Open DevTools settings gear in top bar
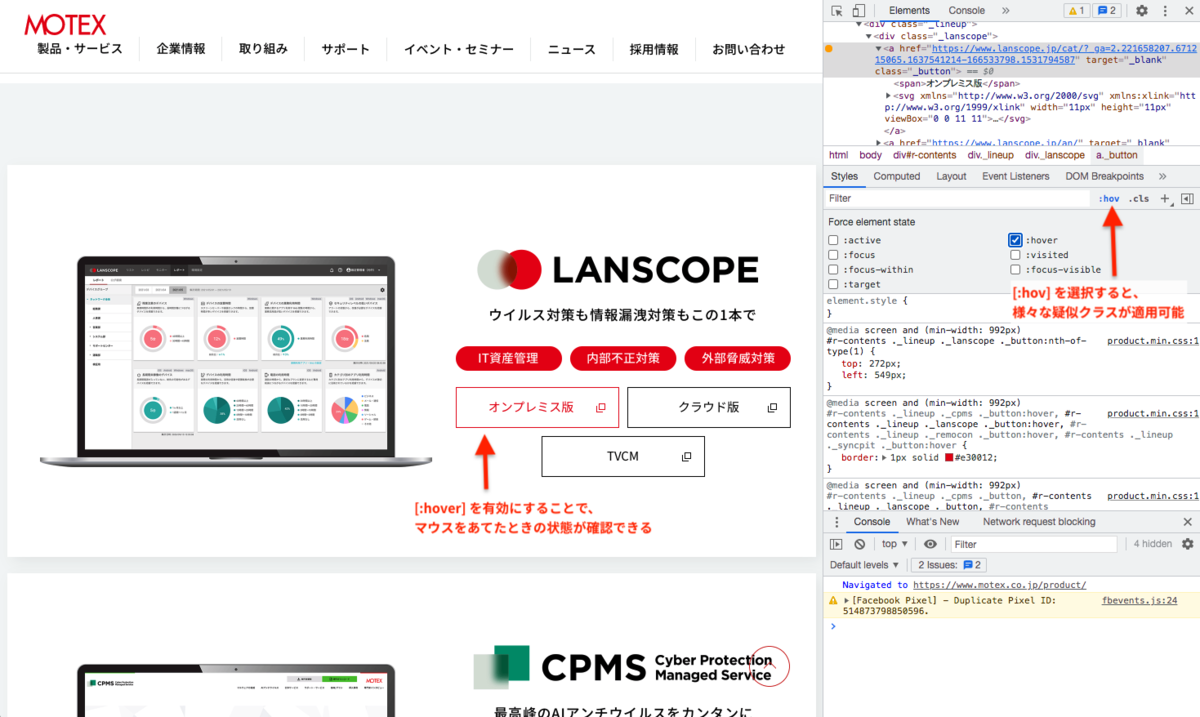This screenshot has width=1200, height=717. pyautogui.click(x=1141, y=11)
